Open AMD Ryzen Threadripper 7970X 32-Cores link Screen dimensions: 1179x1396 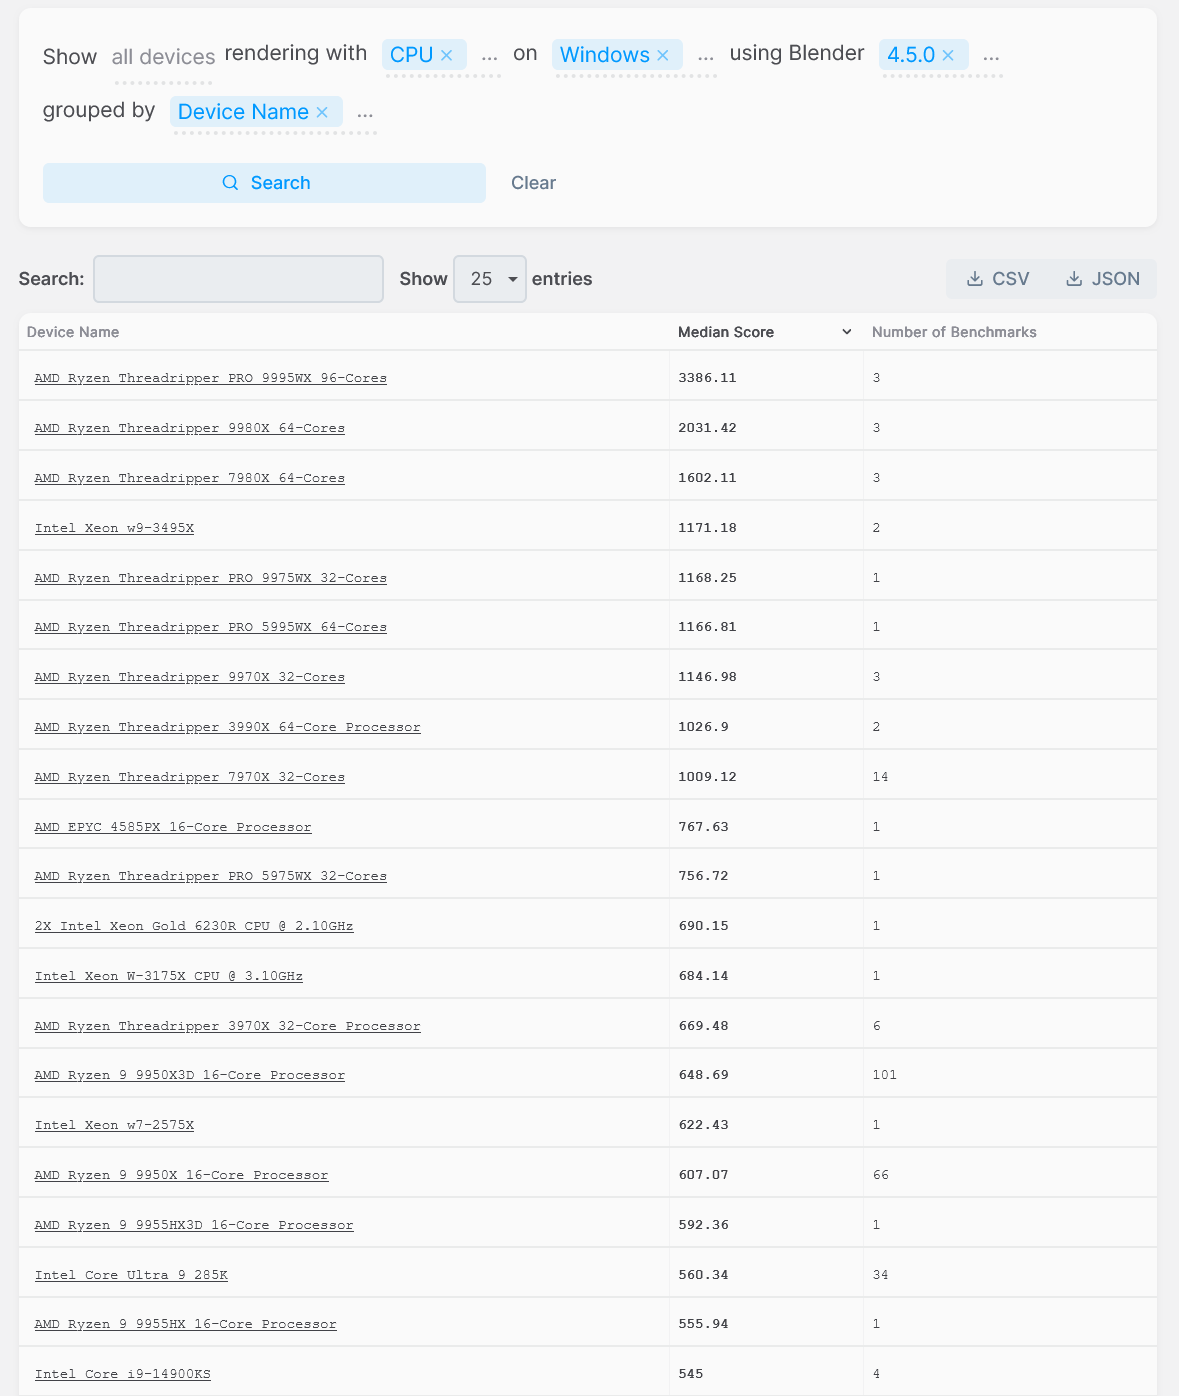point(190,777)
